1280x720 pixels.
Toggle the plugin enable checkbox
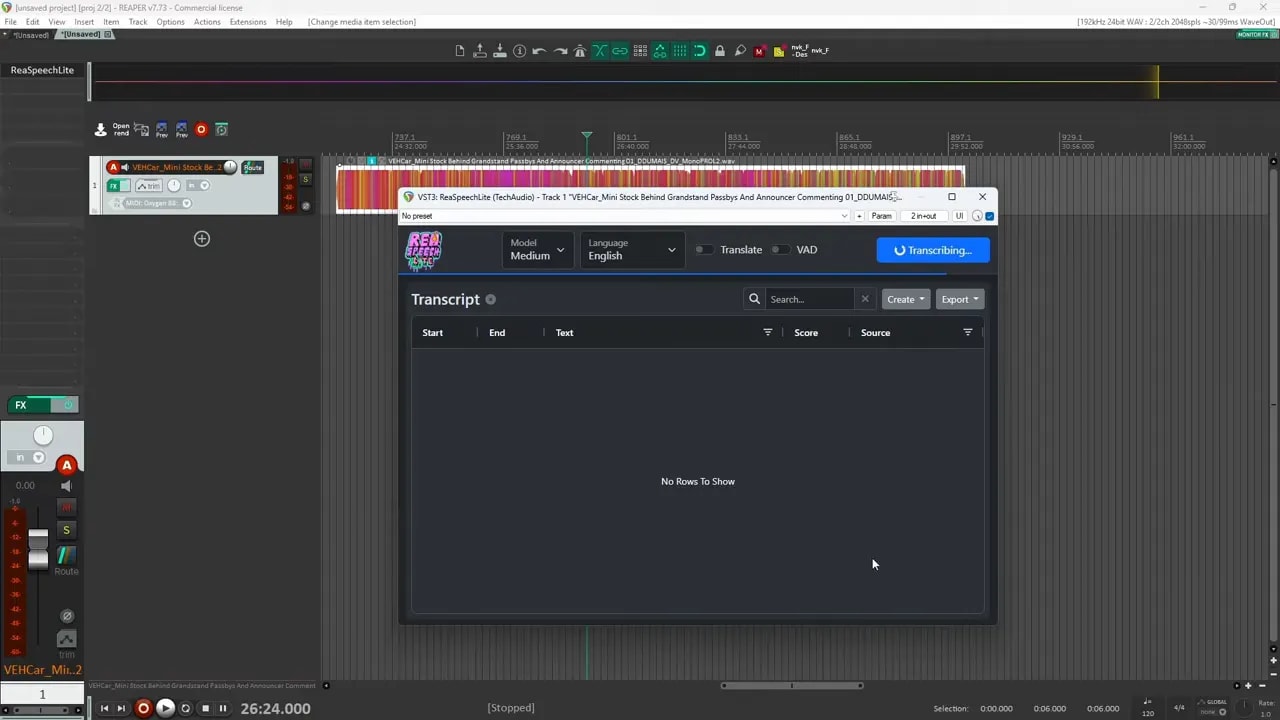990,216
